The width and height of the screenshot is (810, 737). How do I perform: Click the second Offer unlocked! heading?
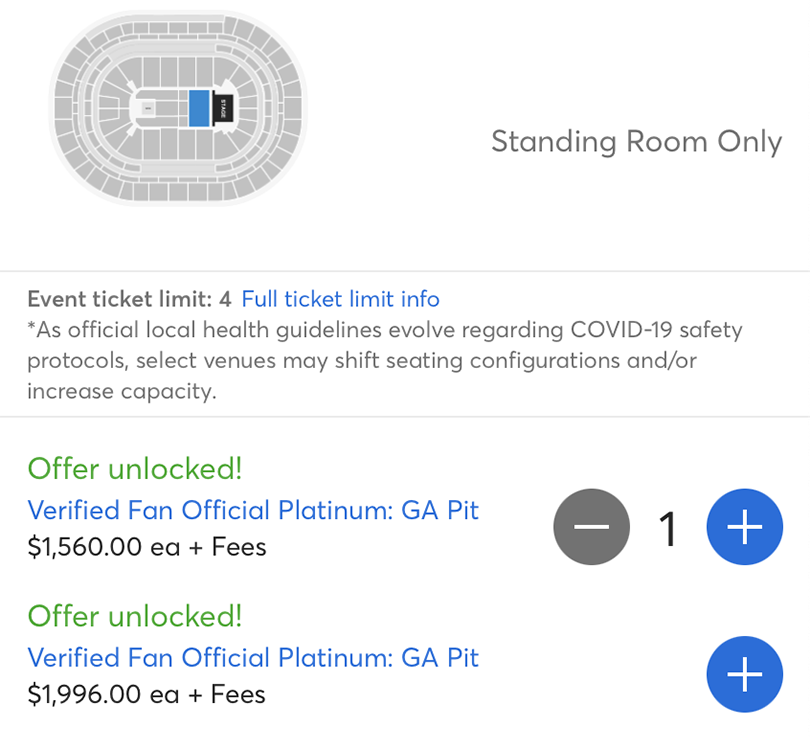click(x=135, y=616)
